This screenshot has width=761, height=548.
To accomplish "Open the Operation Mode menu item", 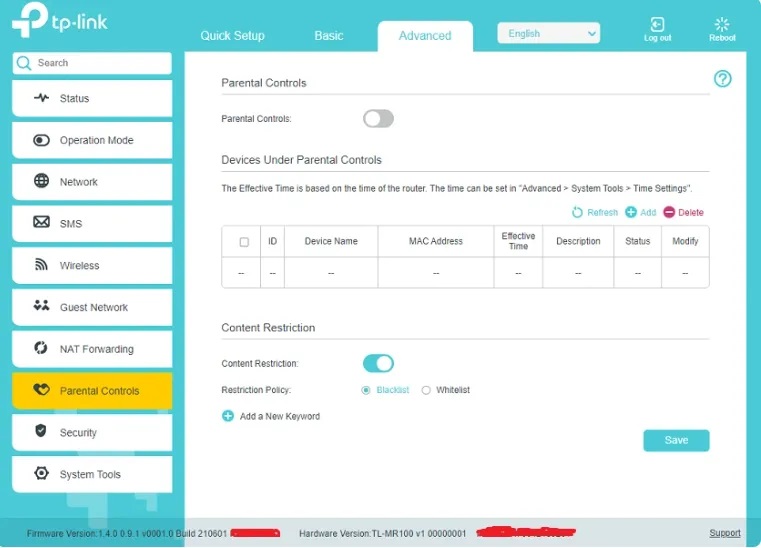I will (x=92, y=140).
